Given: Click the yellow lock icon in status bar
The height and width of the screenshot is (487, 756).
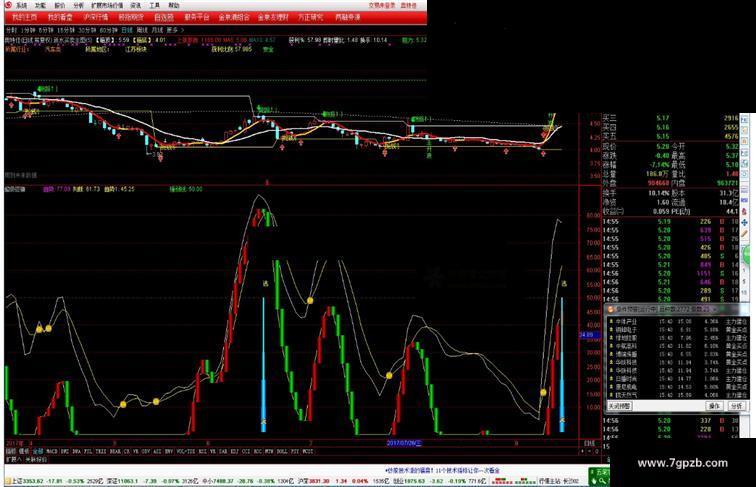Looking at the screenshot, I should (8, 481).
